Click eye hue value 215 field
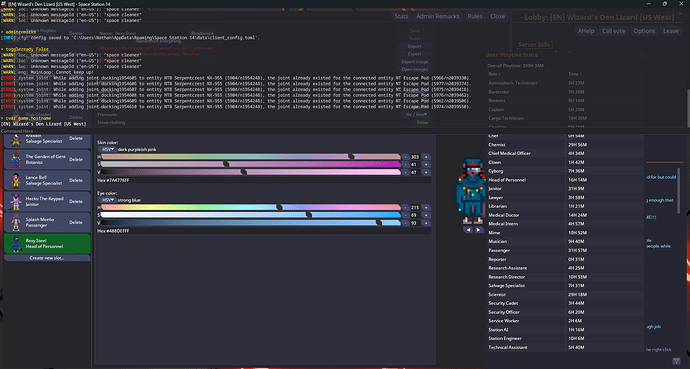The width and height of the screenshot is (690, 369). pos(415,208)
